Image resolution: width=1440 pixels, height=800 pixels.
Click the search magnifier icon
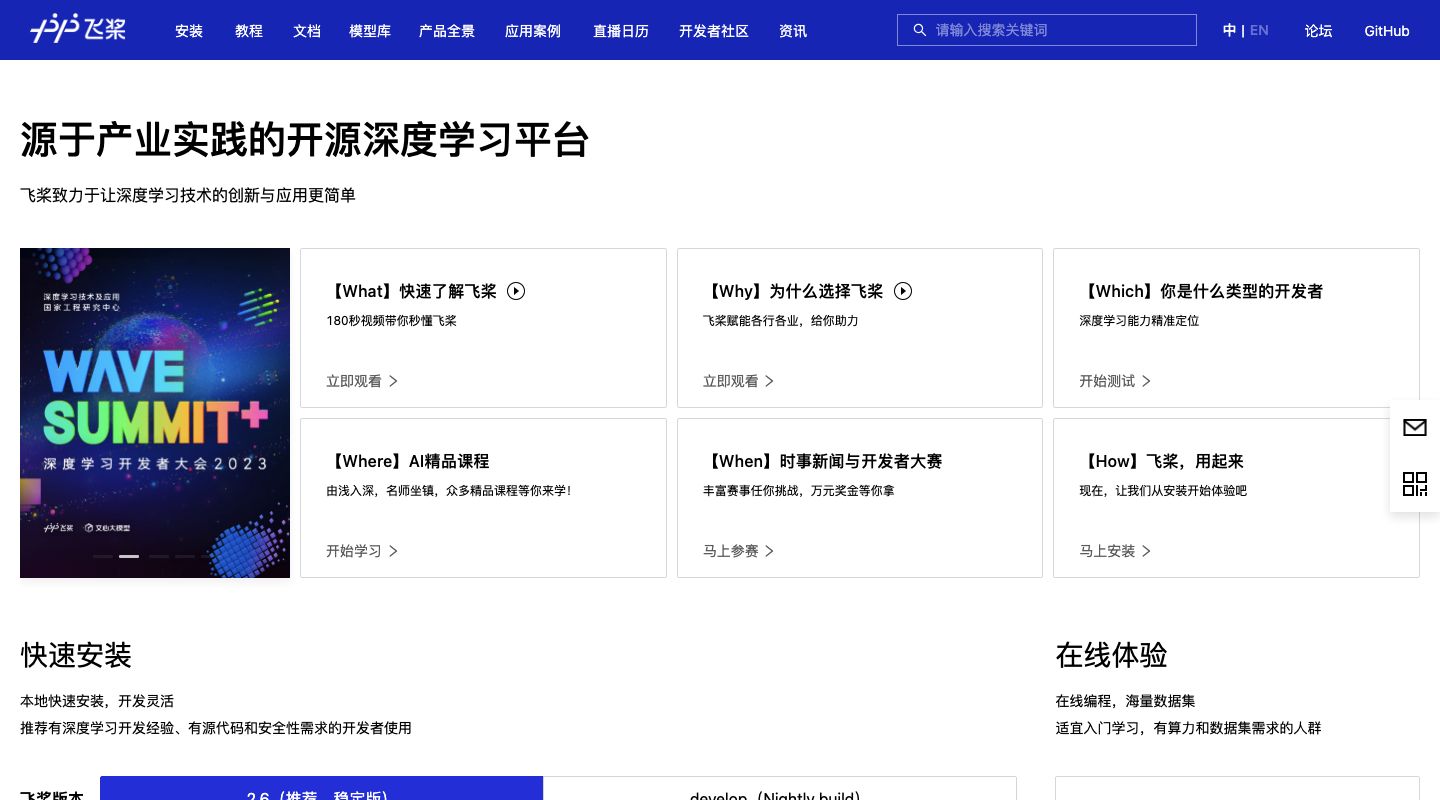[919, 30]
